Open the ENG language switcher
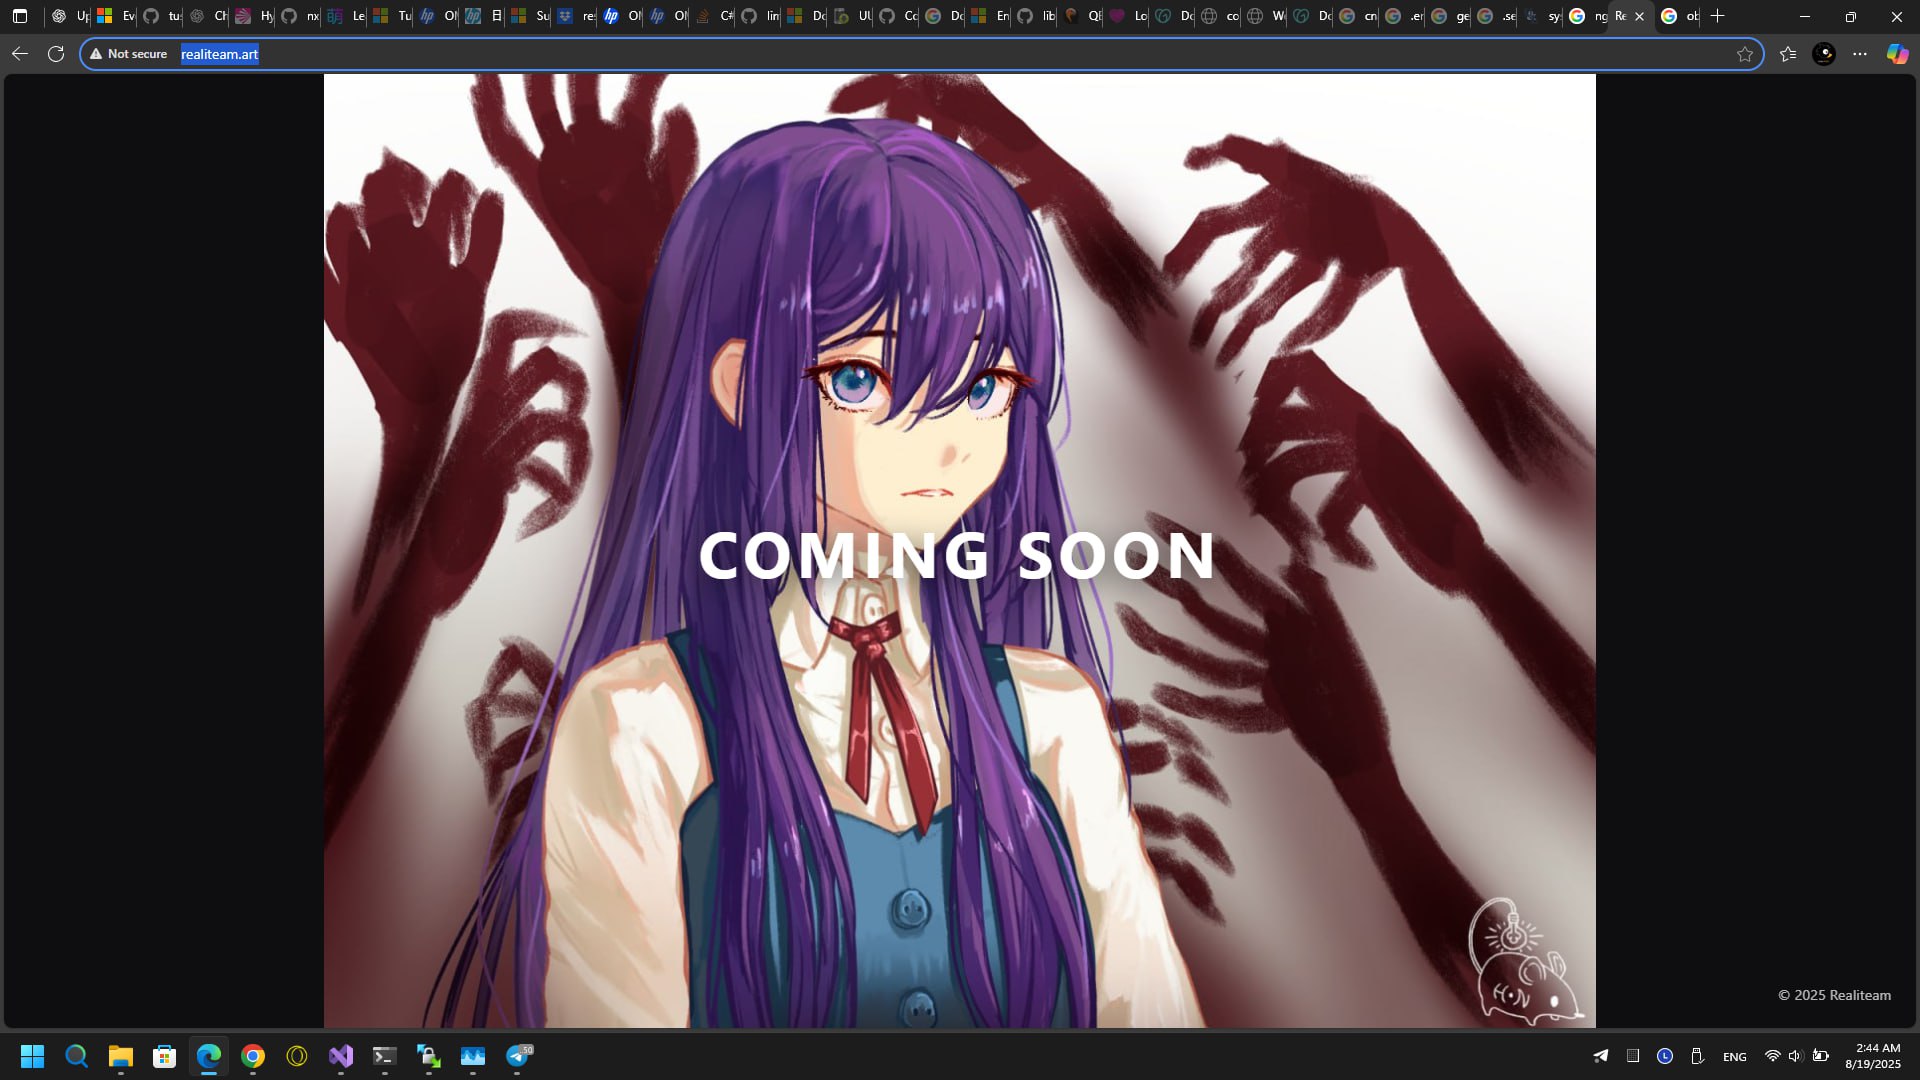 pos(1735,1057)
